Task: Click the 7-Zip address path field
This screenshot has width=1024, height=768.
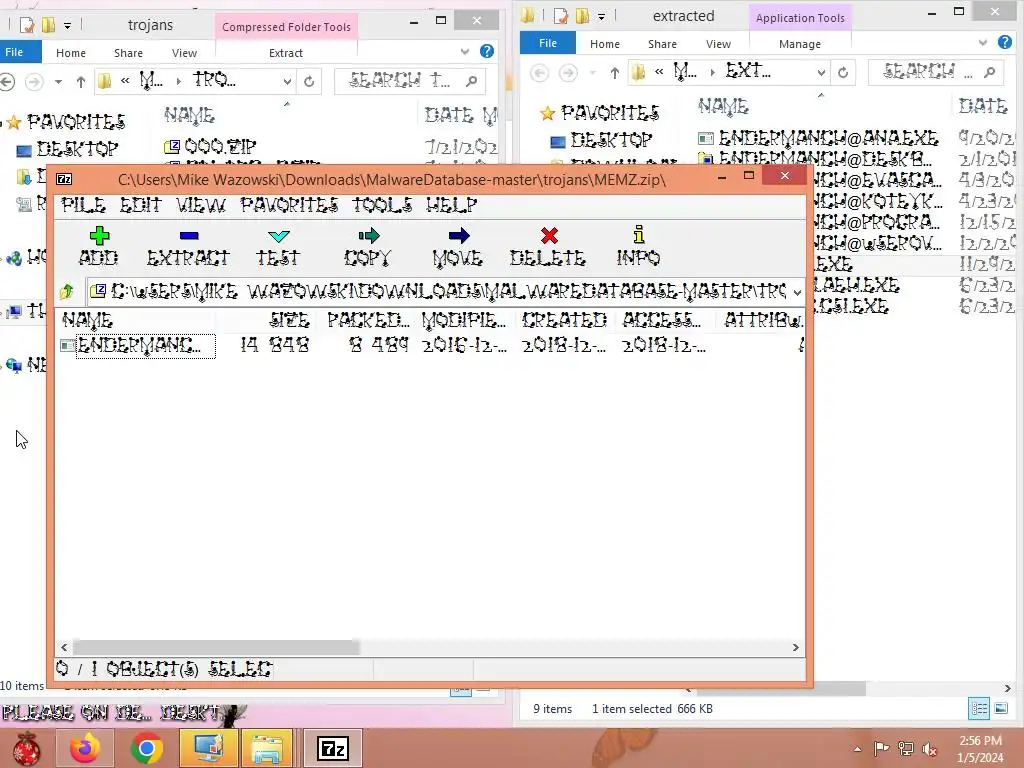Action: click(438, 291)
